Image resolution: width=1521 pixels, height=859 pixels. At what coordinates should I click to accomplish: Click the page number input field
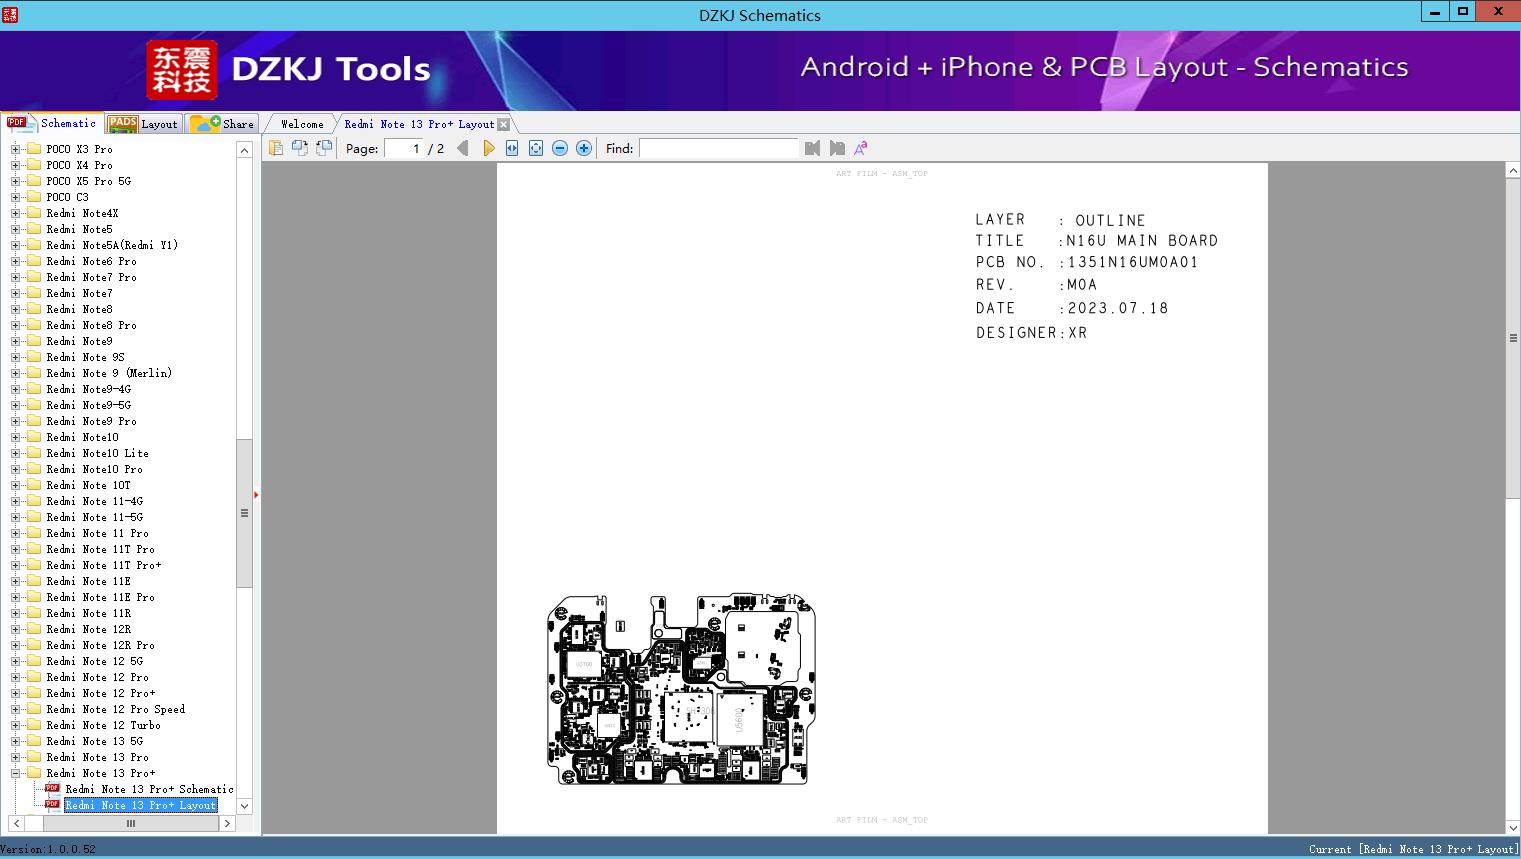tap(404, 148)
